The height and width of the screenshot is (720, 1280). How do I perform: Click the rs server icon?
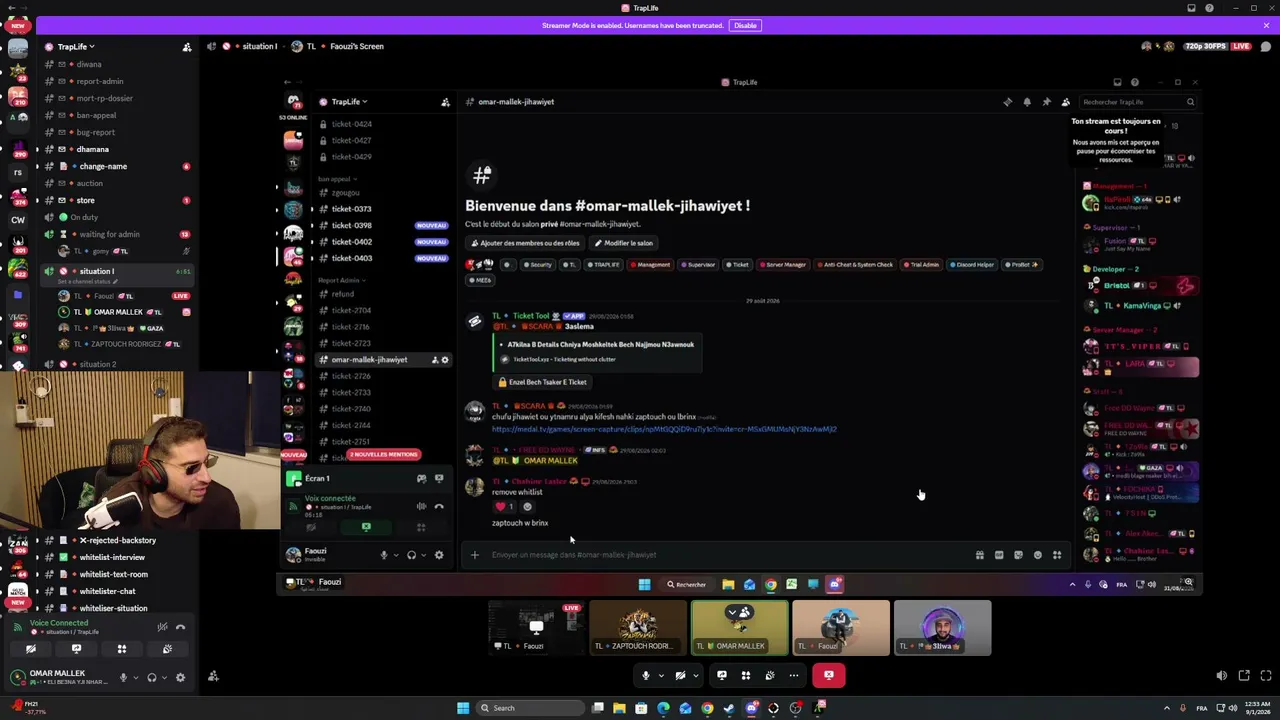coord(18,172)
